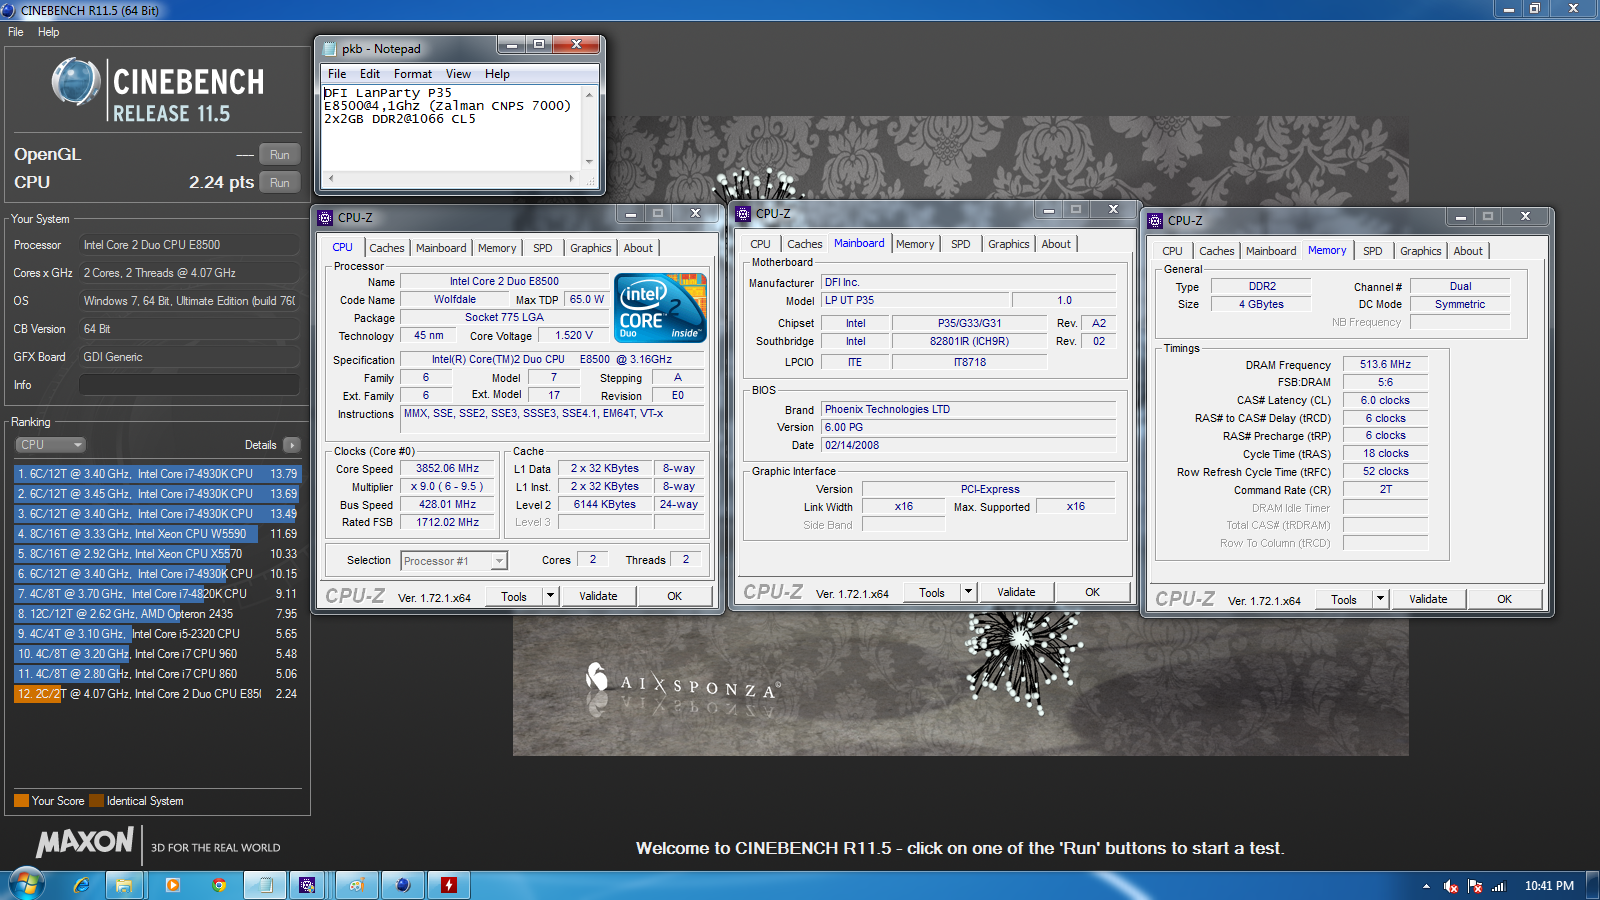Image resolution: width=1600 pixels, height=900 pixels.
Task: Open the network signal tray icon
Action: pyautogui.click(x=1499, y=886)
